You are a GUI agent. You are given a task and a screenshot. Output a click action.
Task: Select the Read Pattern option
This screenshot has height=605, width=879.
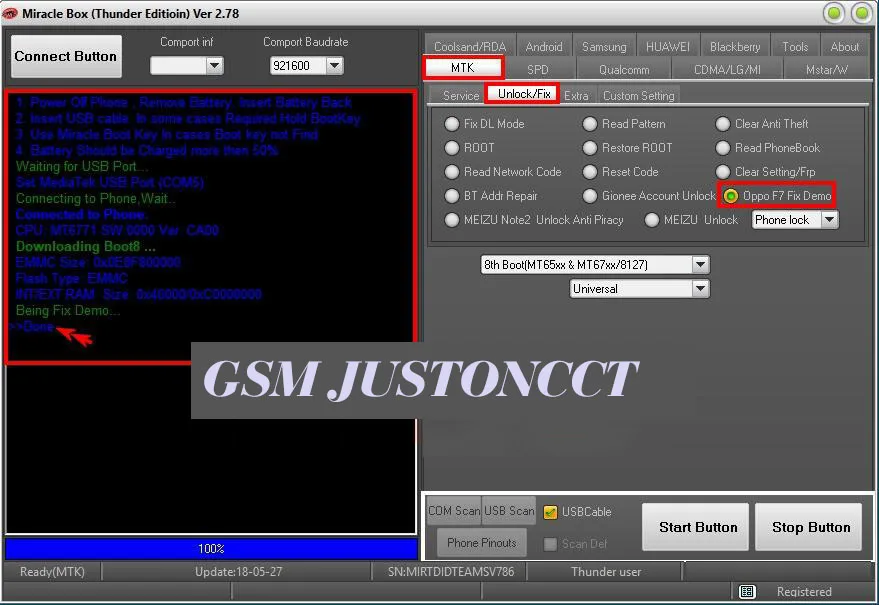(590, 124)
